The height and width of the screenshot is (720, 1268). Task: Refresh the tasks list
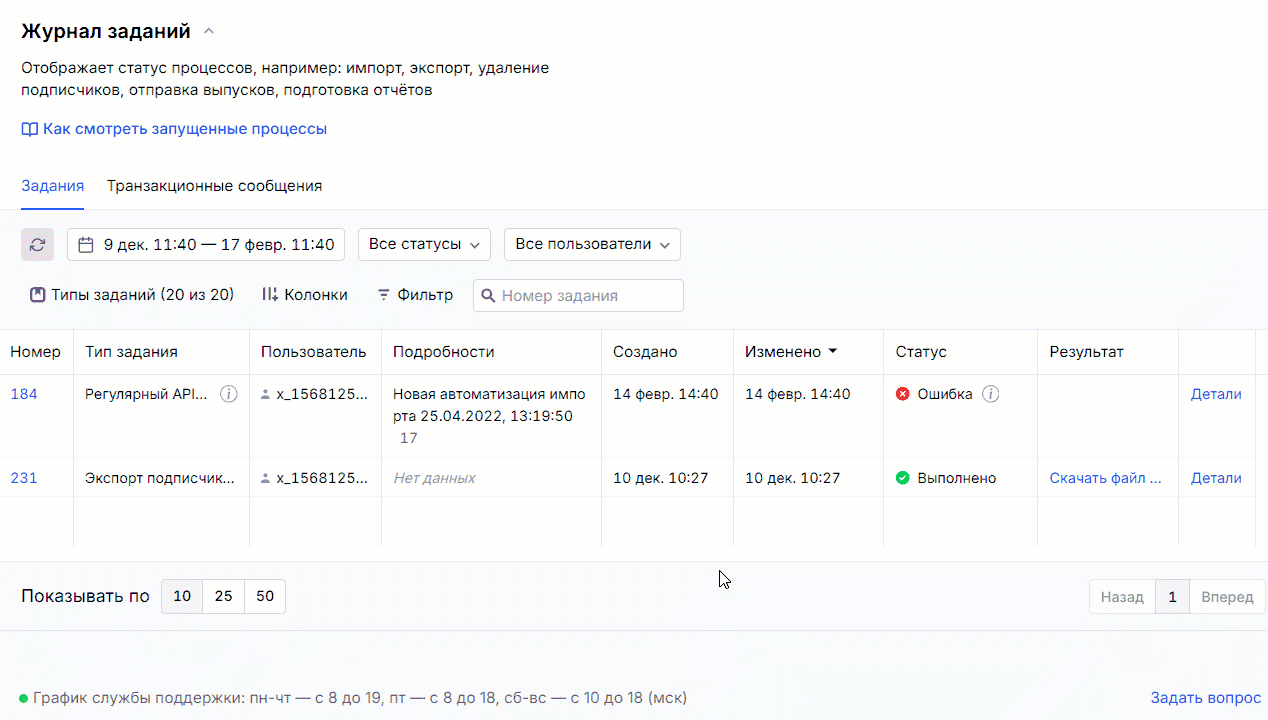[37, 244]
